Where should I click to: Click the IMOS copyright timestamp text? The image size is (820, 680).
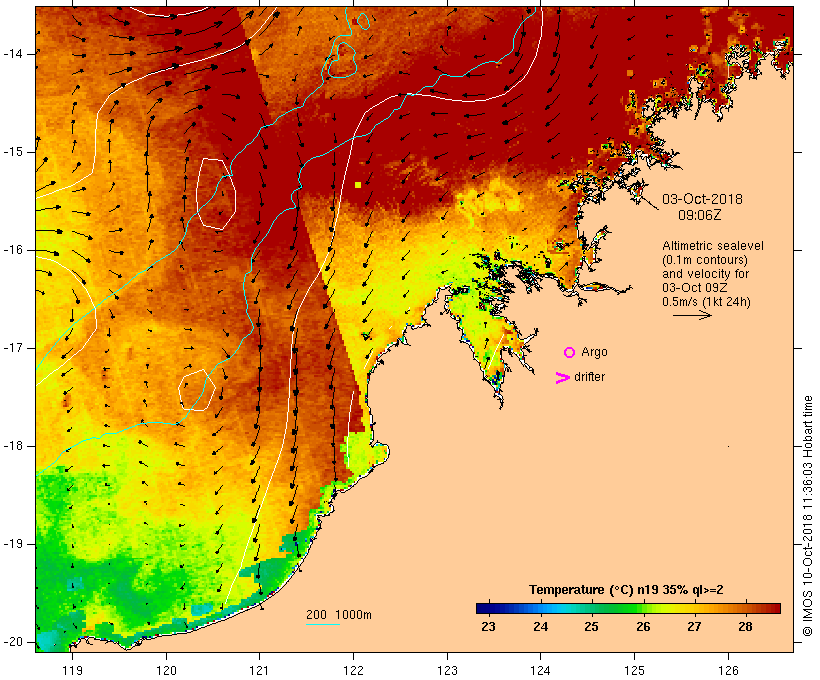(807, 516)
